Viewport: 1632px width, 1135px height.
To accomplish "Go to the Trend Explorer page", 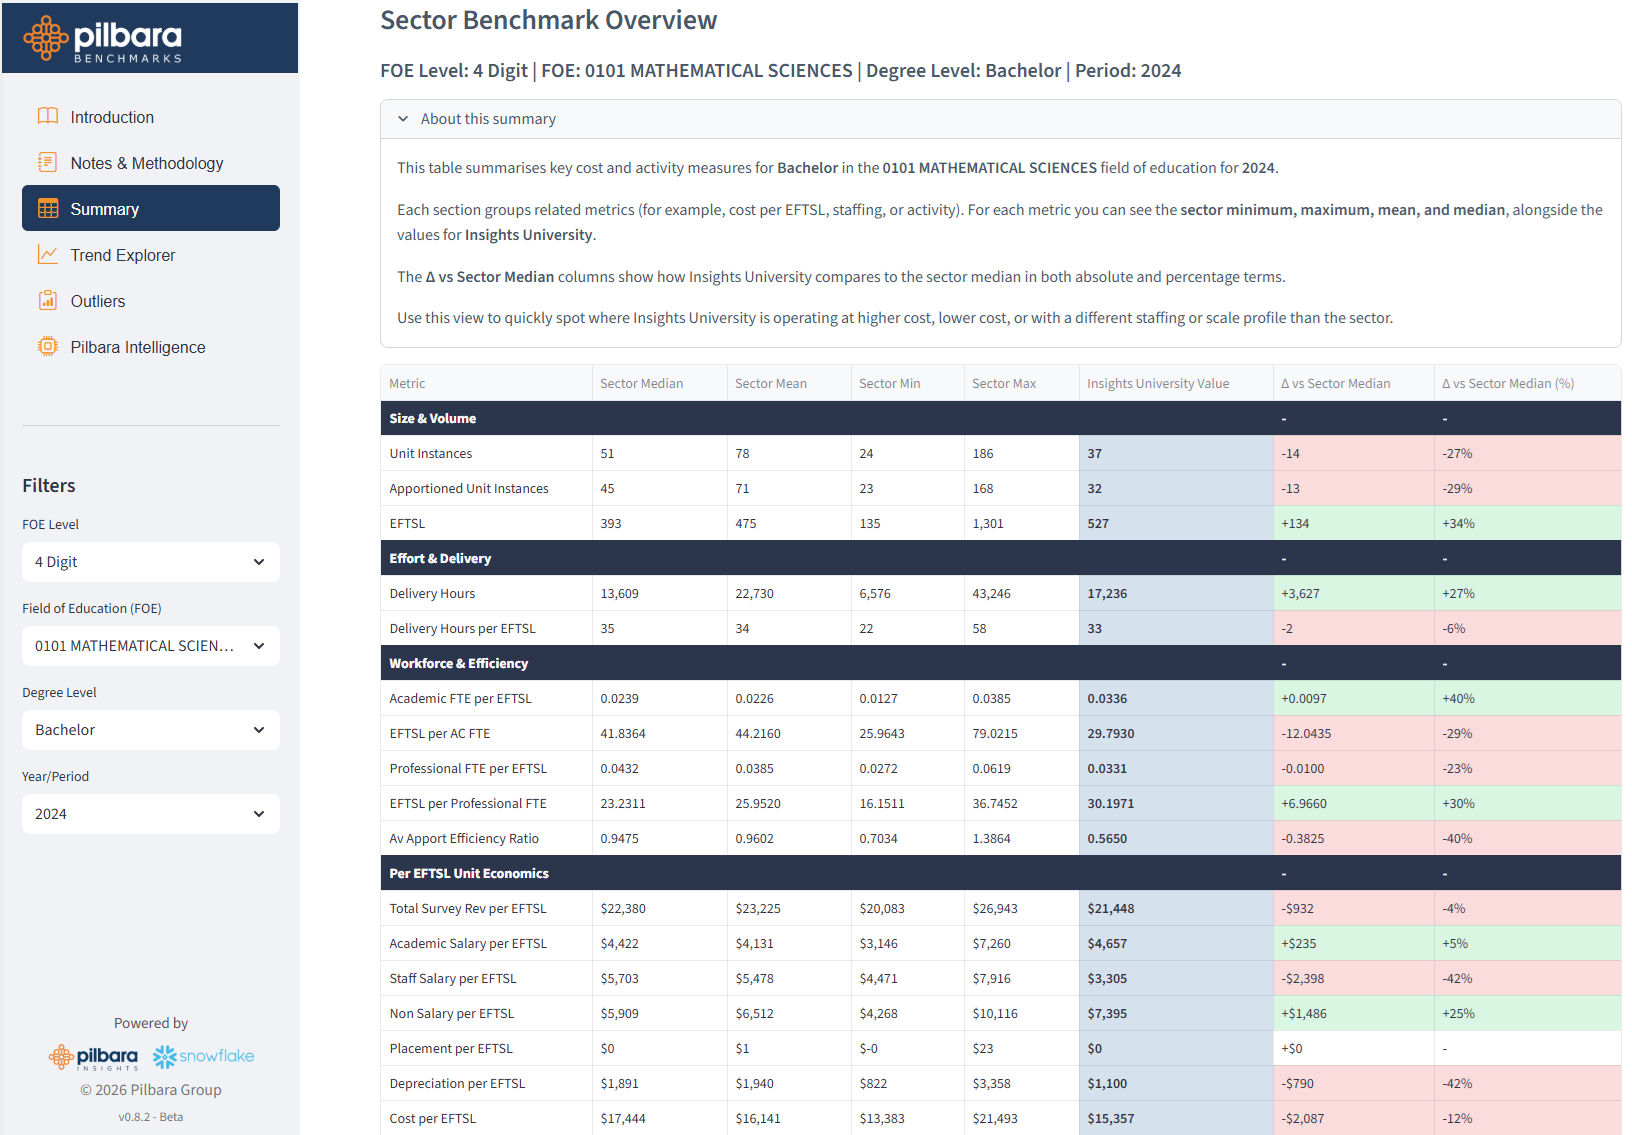I will pyautogui.click(x=122, y=255).
